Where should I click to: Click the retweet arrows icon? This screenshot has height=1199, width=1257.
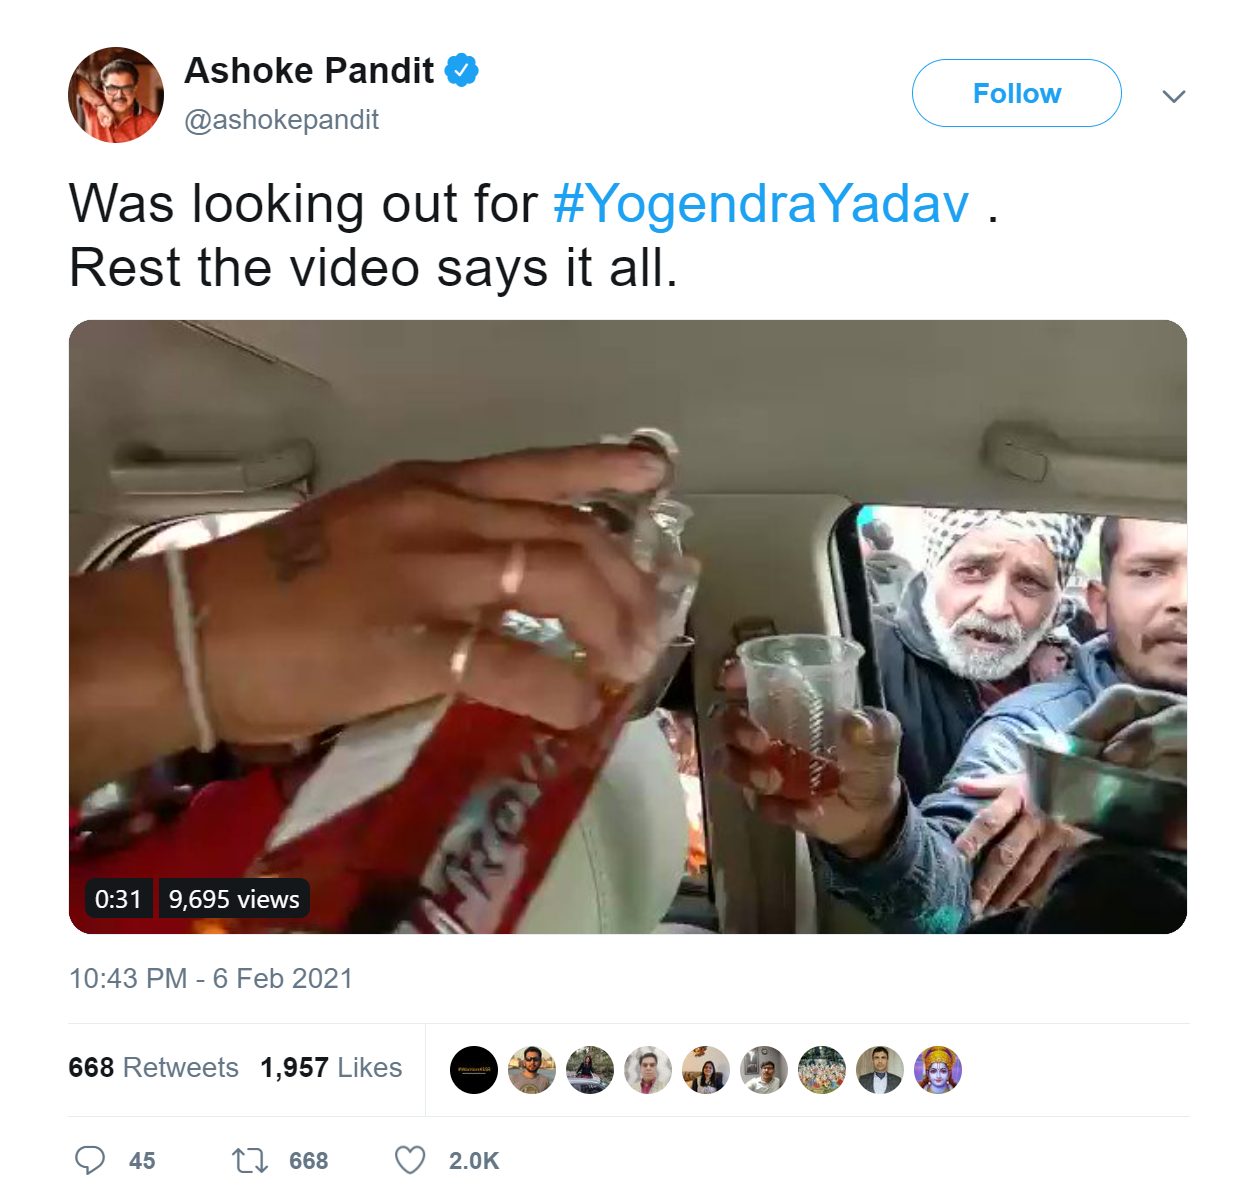coord(249,1160)
